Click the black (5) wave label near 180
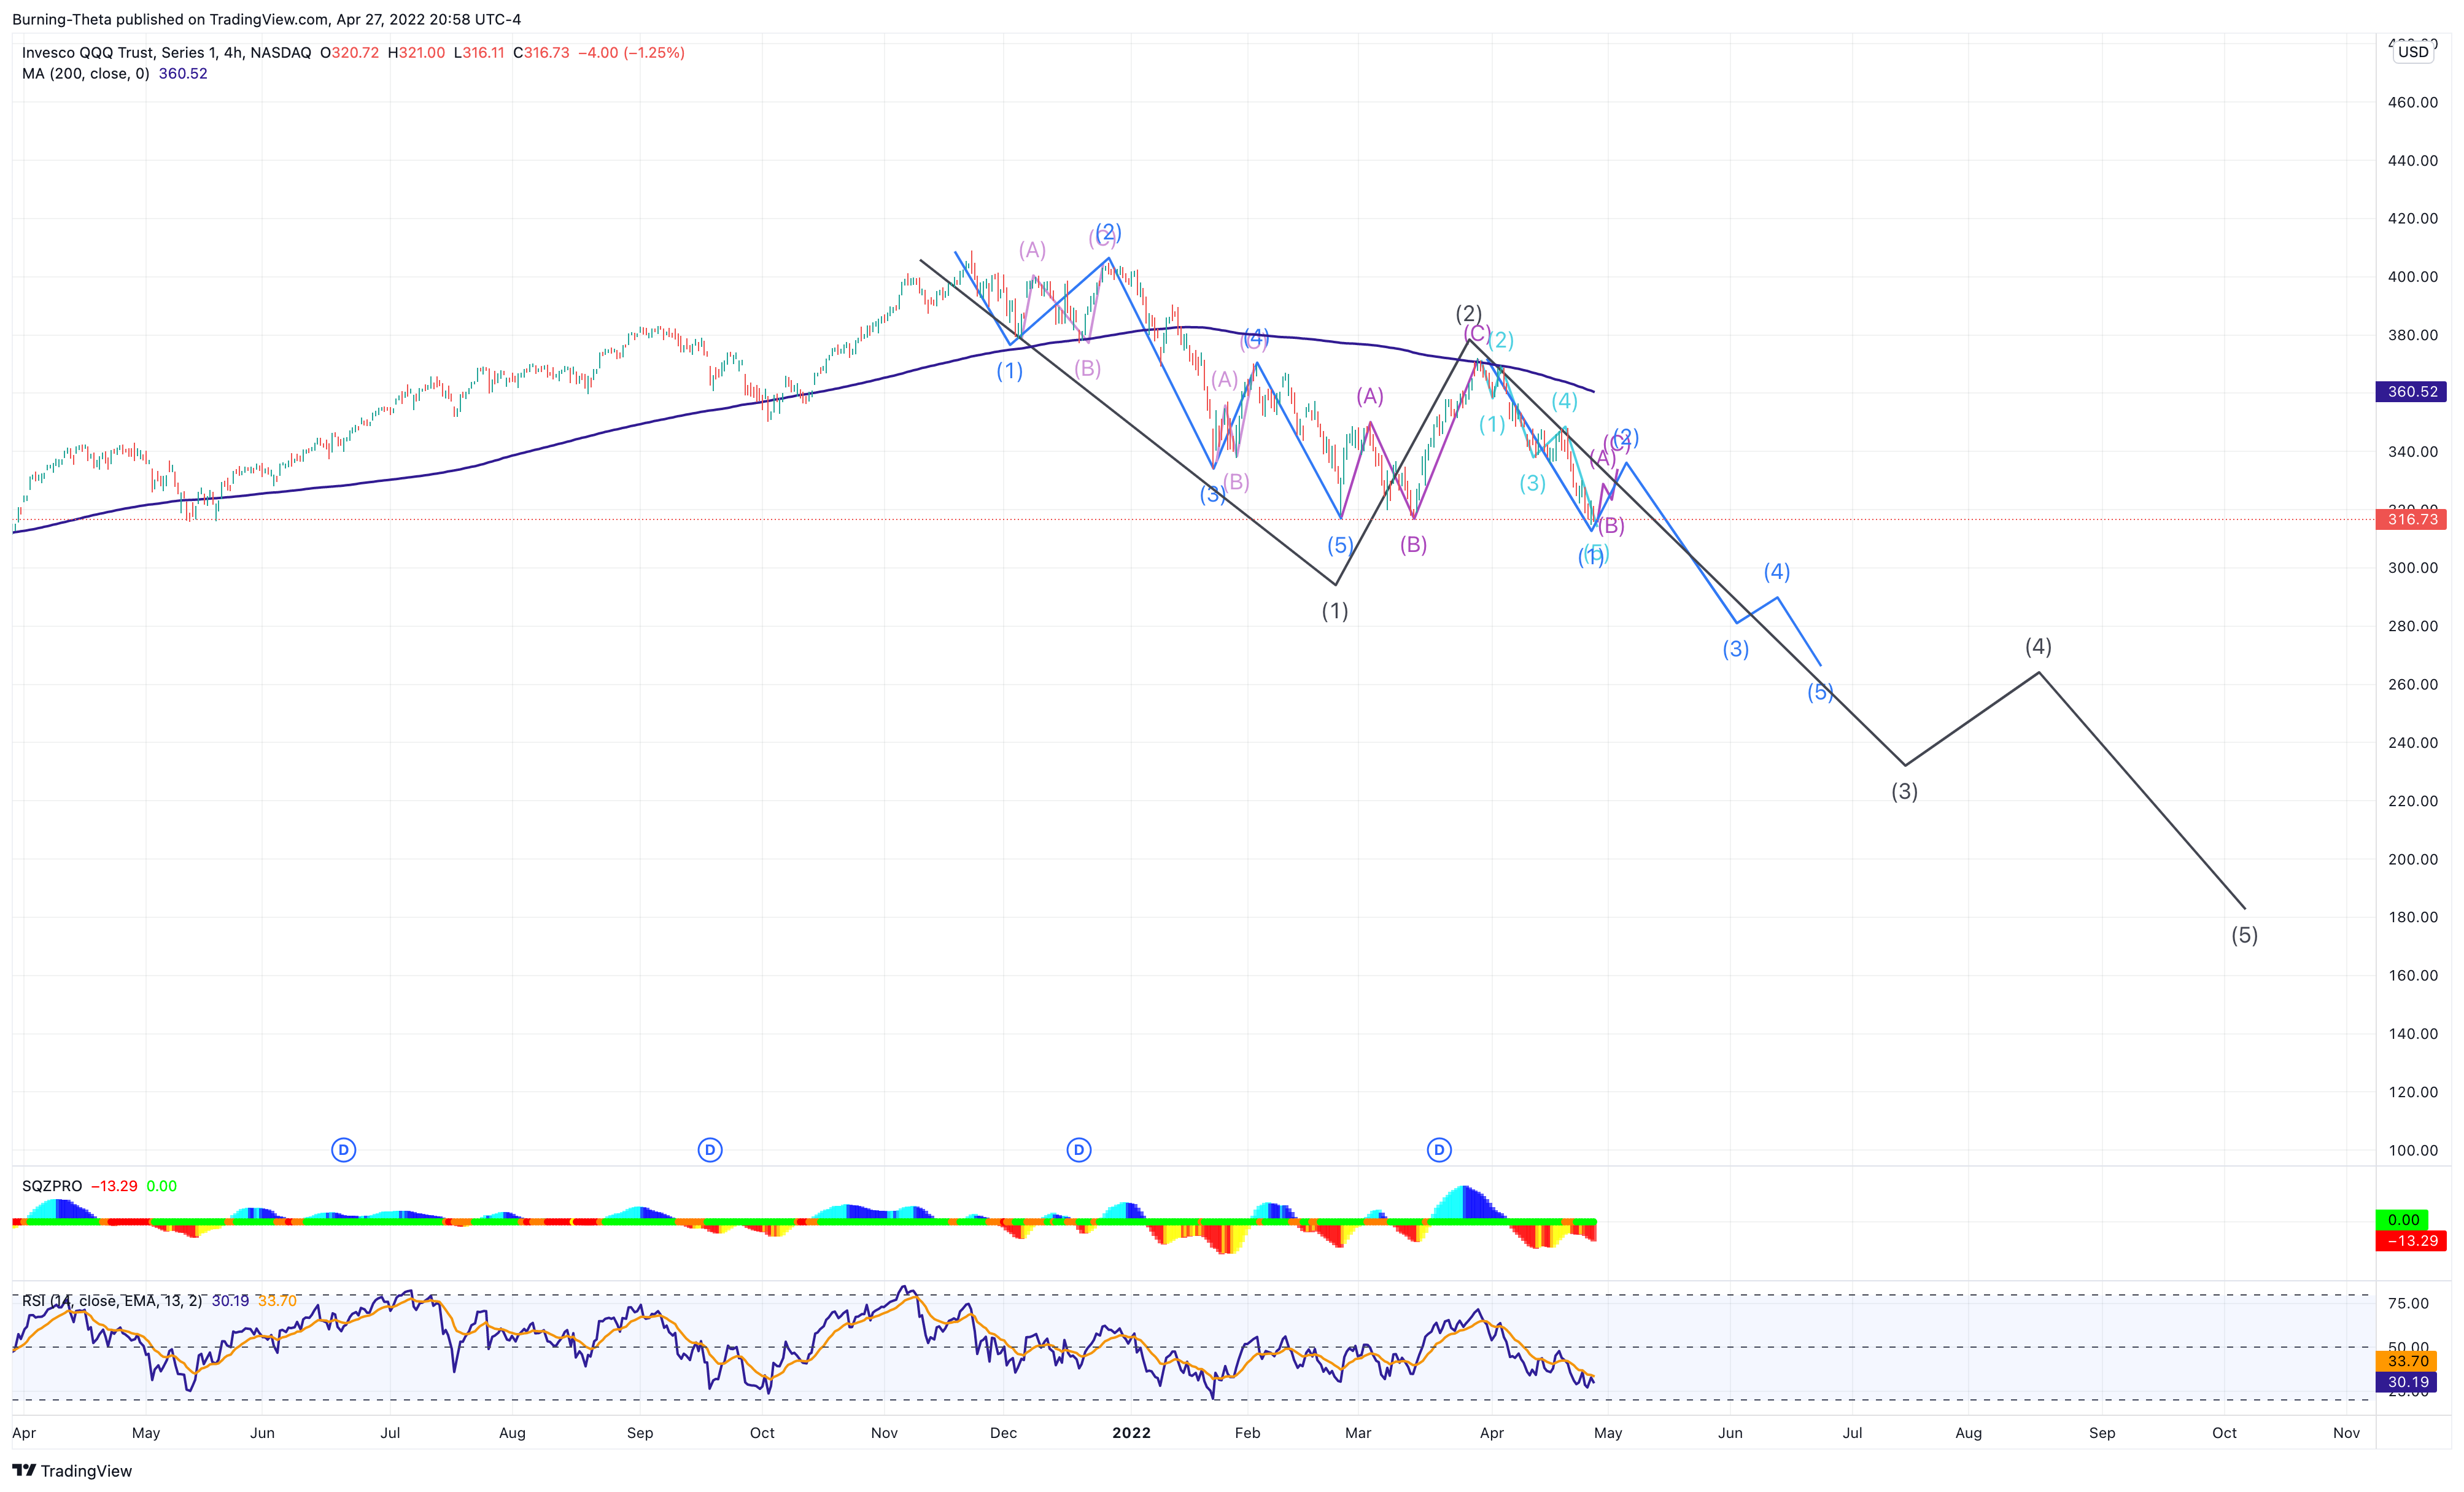The image size is (2464, 1492). tap(2244, 935)
